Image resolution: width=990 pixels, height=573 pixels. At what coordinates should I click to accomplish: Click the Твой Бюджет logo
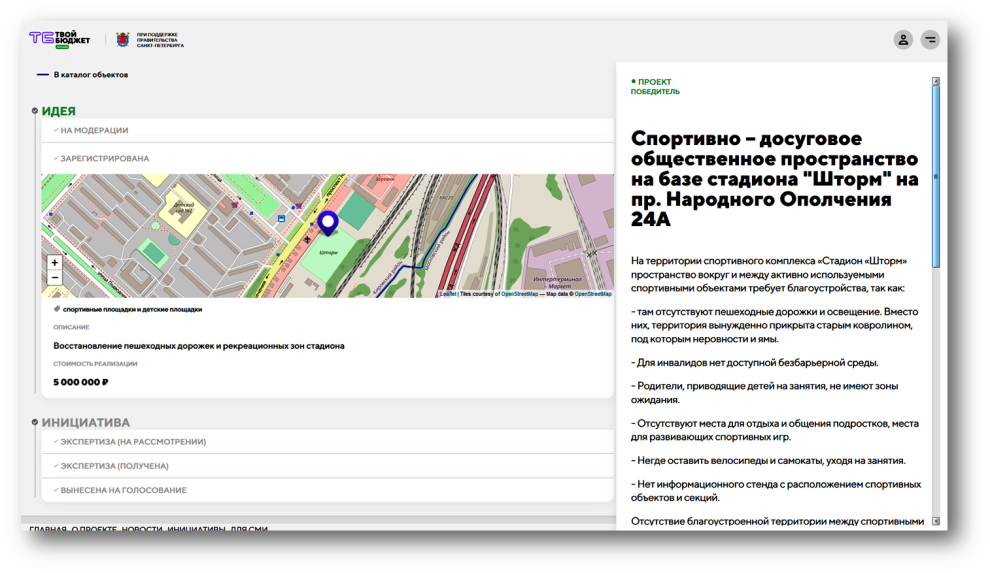tap(59, 39)
